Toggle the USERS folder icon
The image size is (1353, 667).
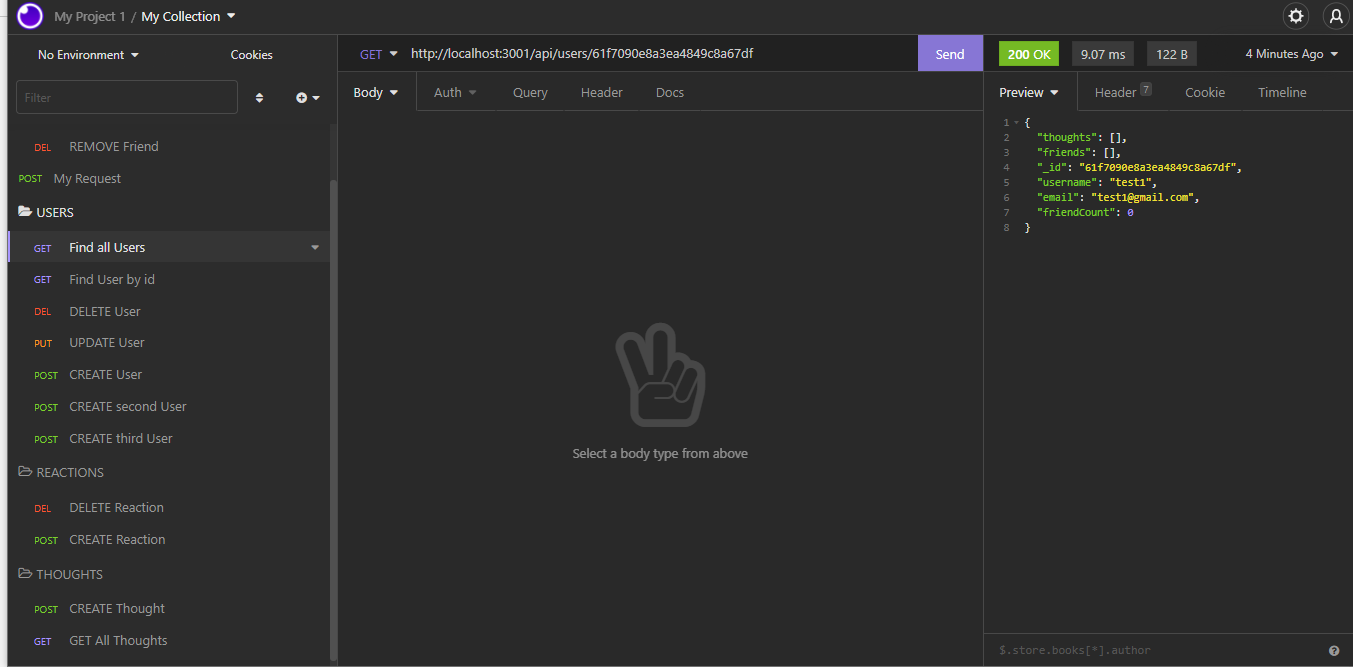click(25, 212)
